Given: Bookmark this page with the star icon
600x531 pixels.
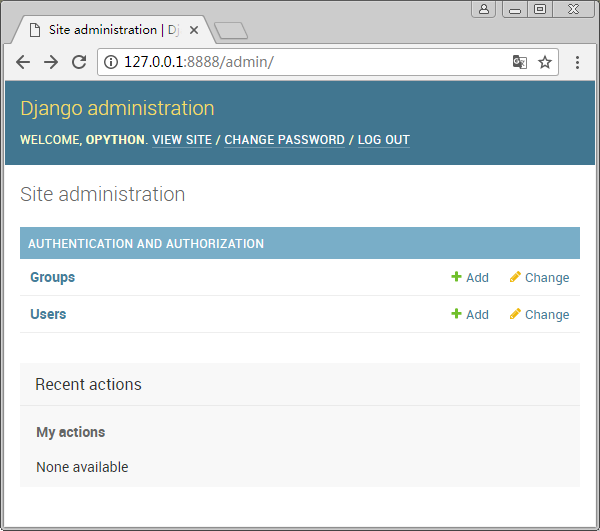Looking at the screenshot, I should tap(545, 62).
